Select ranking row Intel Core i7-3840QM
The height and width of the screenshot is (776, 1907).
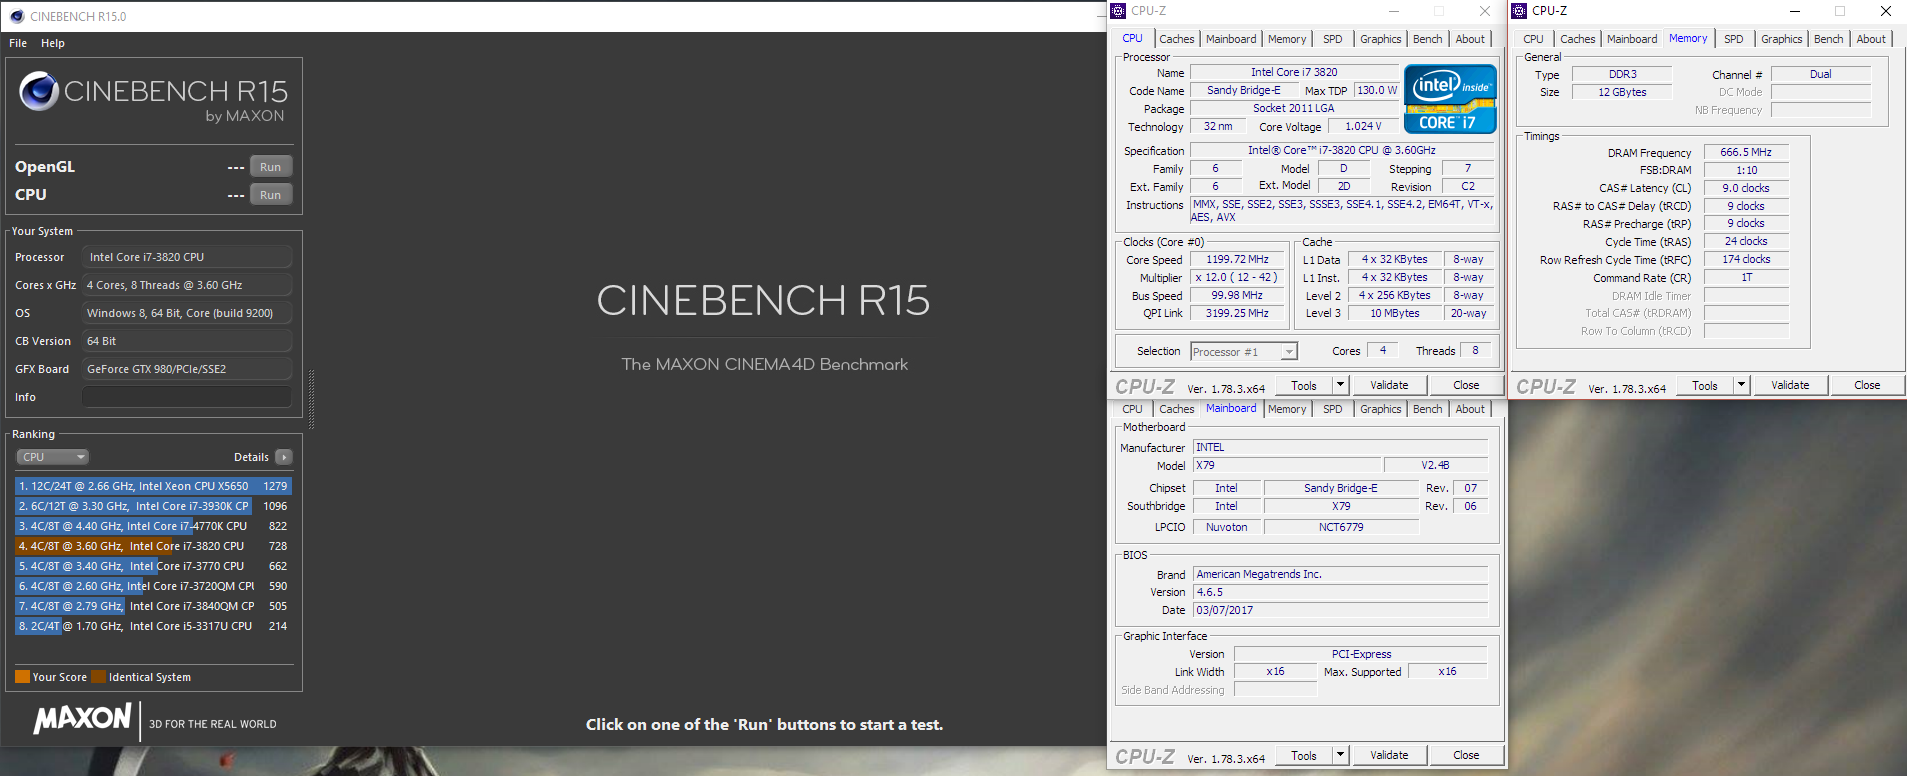click(153, 606)
